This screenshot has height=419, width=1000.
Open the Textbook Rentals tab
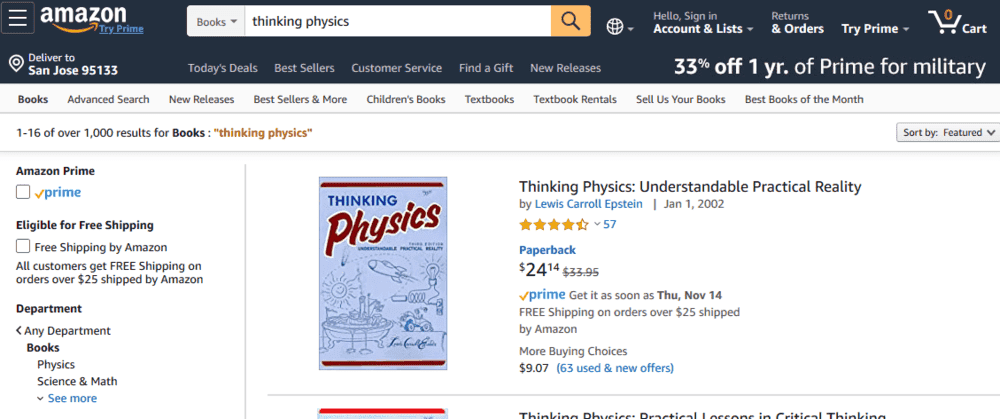click(x=575, y=99)
